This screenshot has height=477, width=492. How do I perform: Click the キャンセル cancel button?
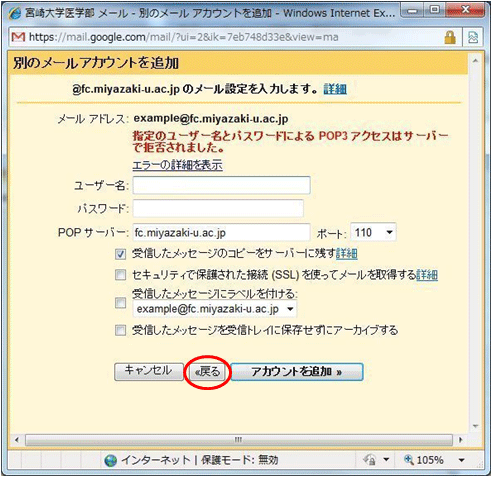(x=149, y=371)
